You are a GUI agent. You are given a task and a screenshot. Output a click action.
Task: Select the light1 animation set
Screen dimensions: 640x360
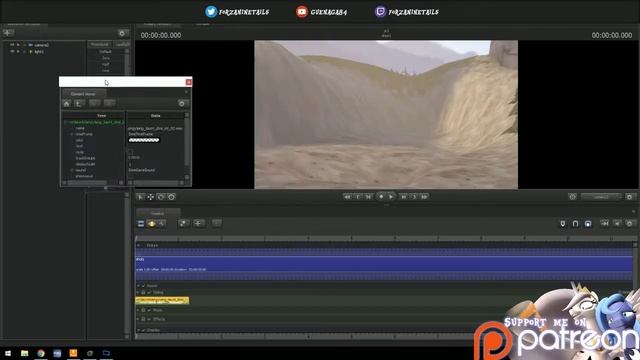click(39, 51)
